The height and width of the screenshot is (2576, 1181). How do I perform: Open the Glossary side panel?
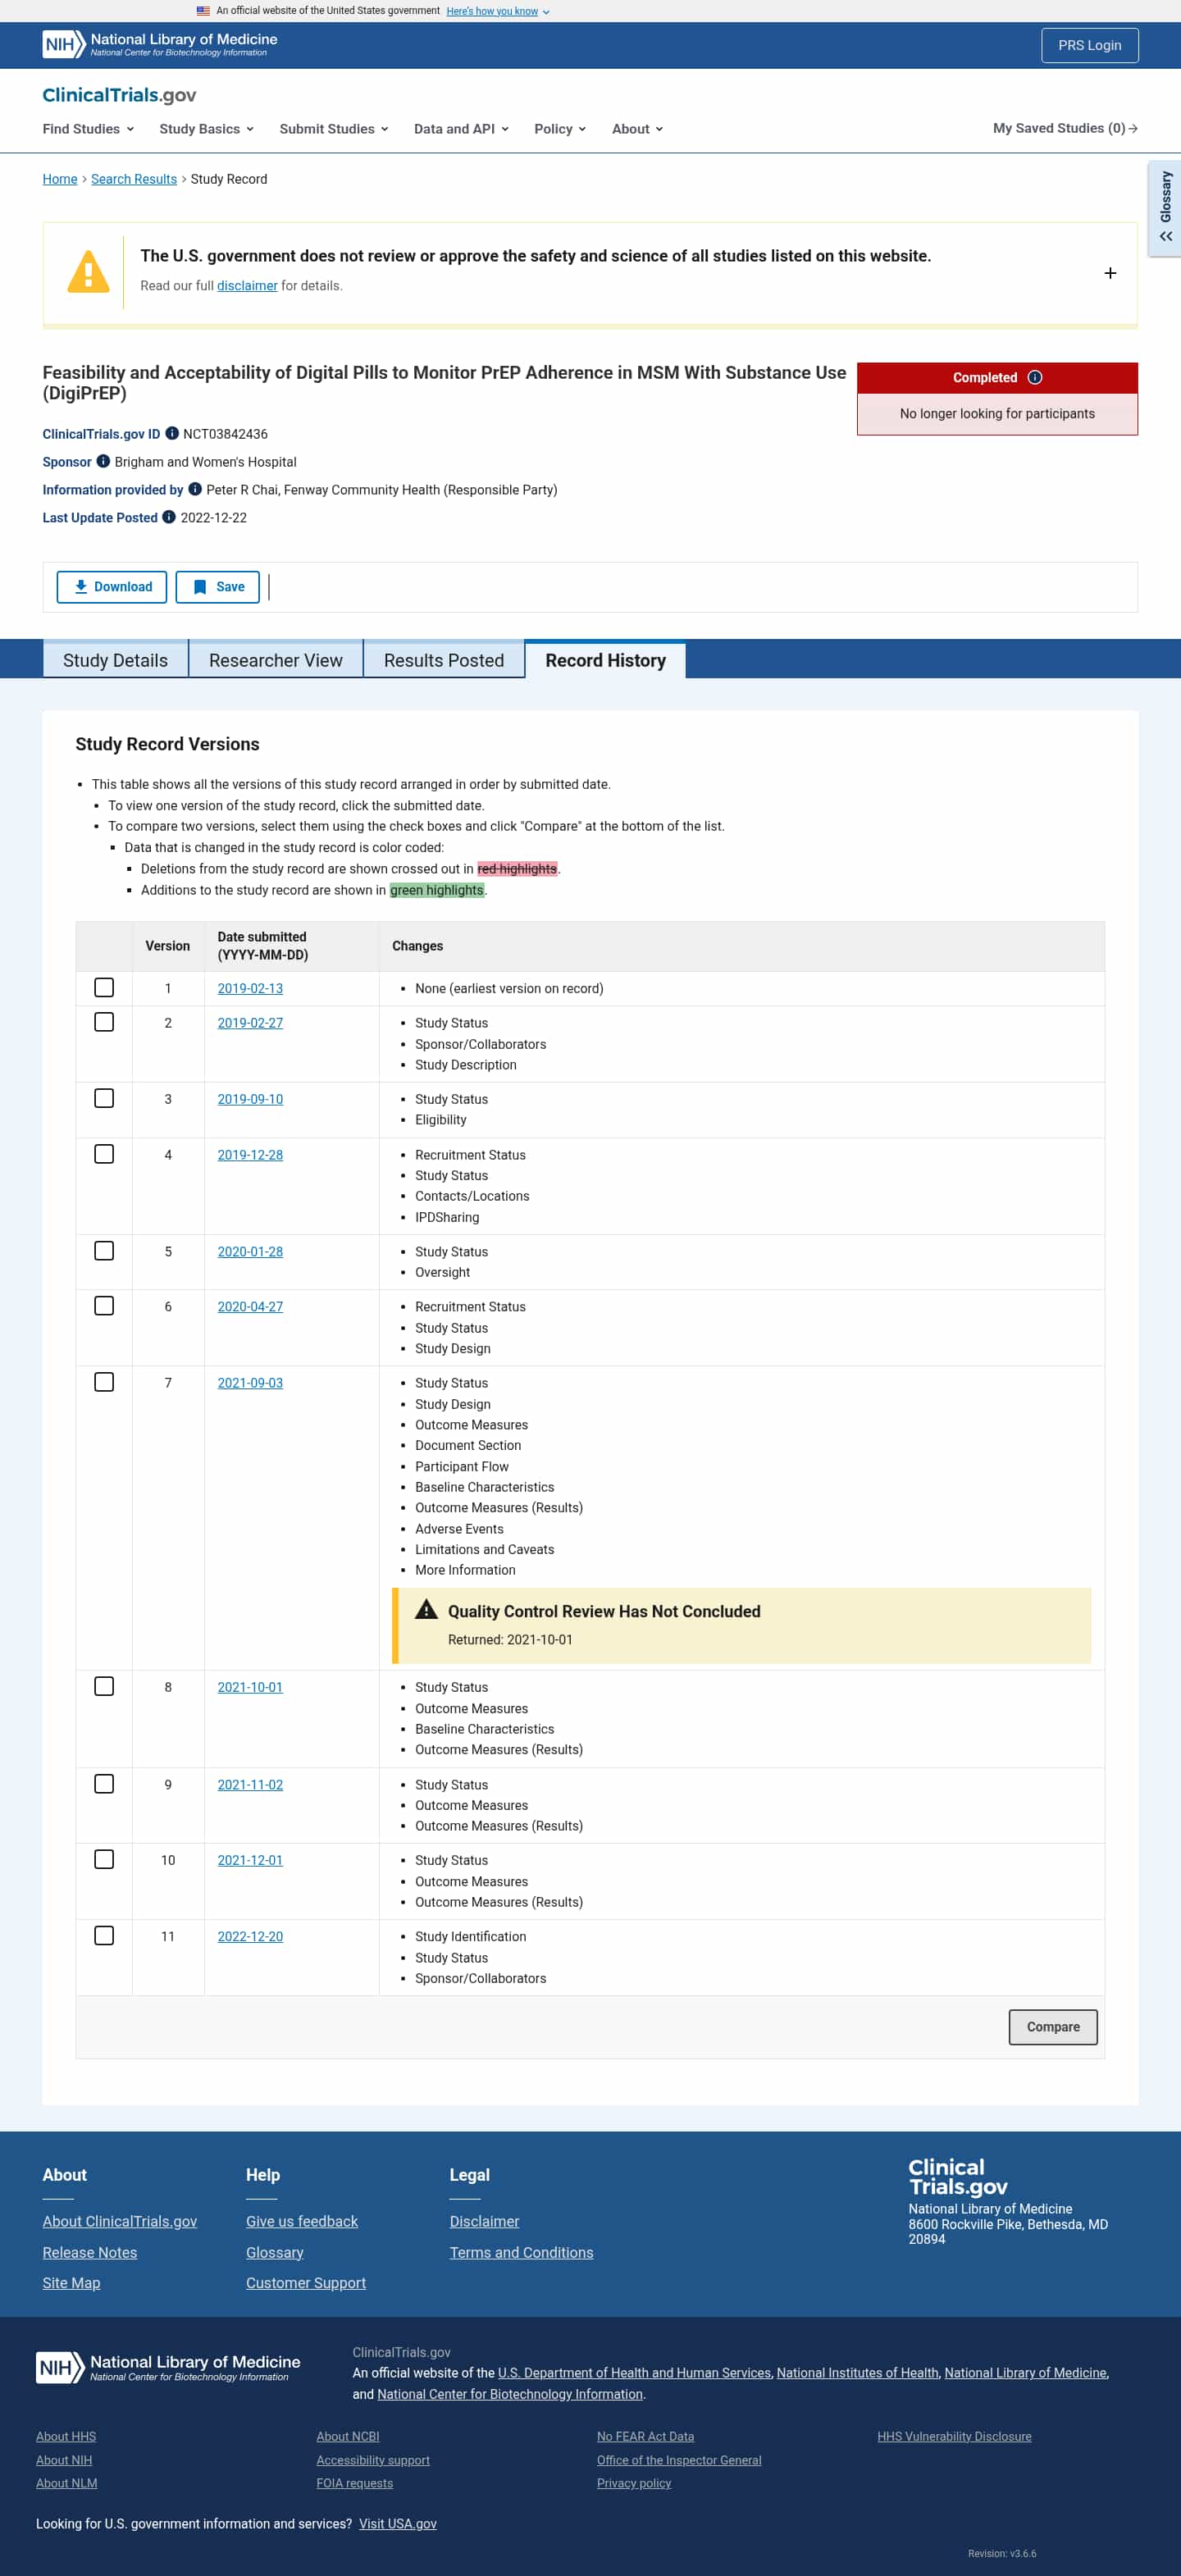(x=1165, y=208)
